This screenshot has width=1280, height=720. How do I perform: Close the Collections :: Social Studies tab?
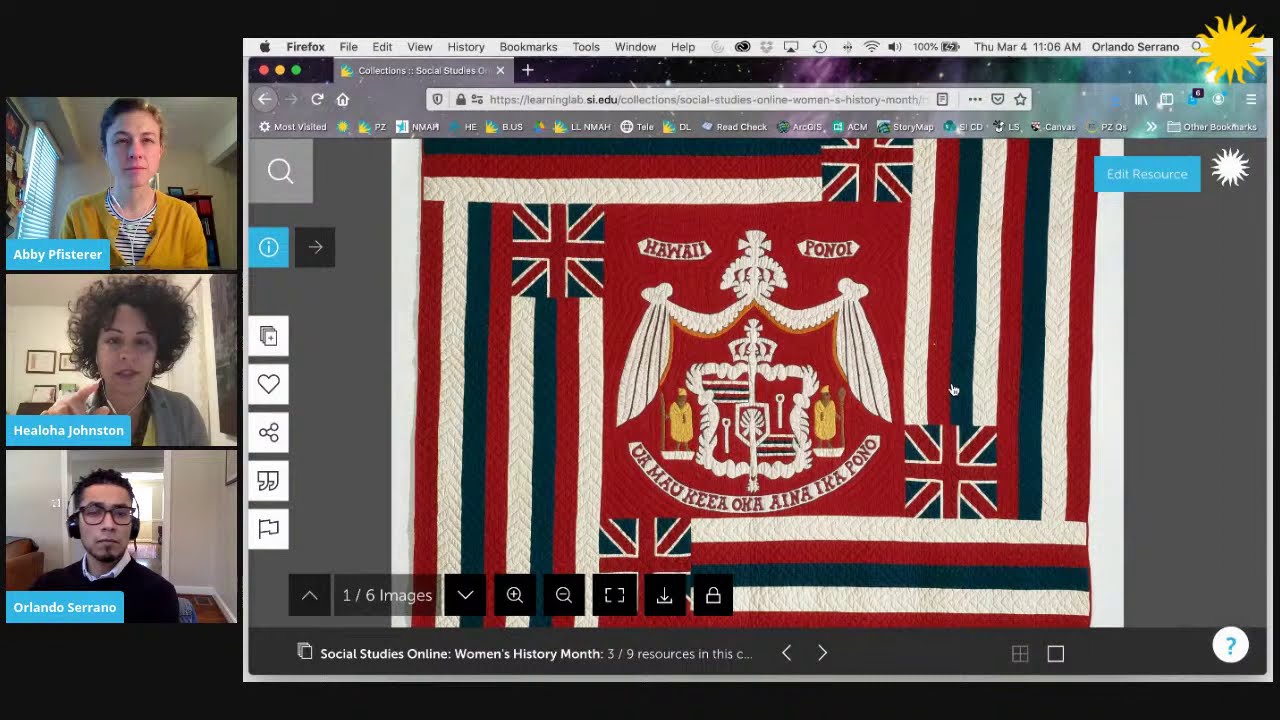(500, 71)
